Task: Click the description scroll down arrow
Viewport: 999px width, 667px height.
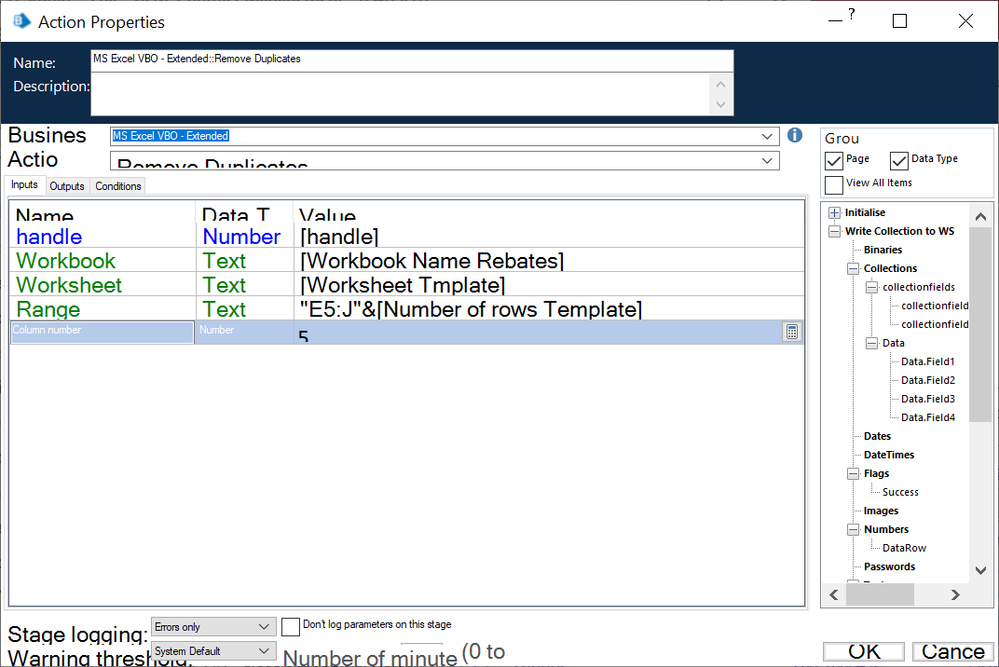Action: (721, 104)
